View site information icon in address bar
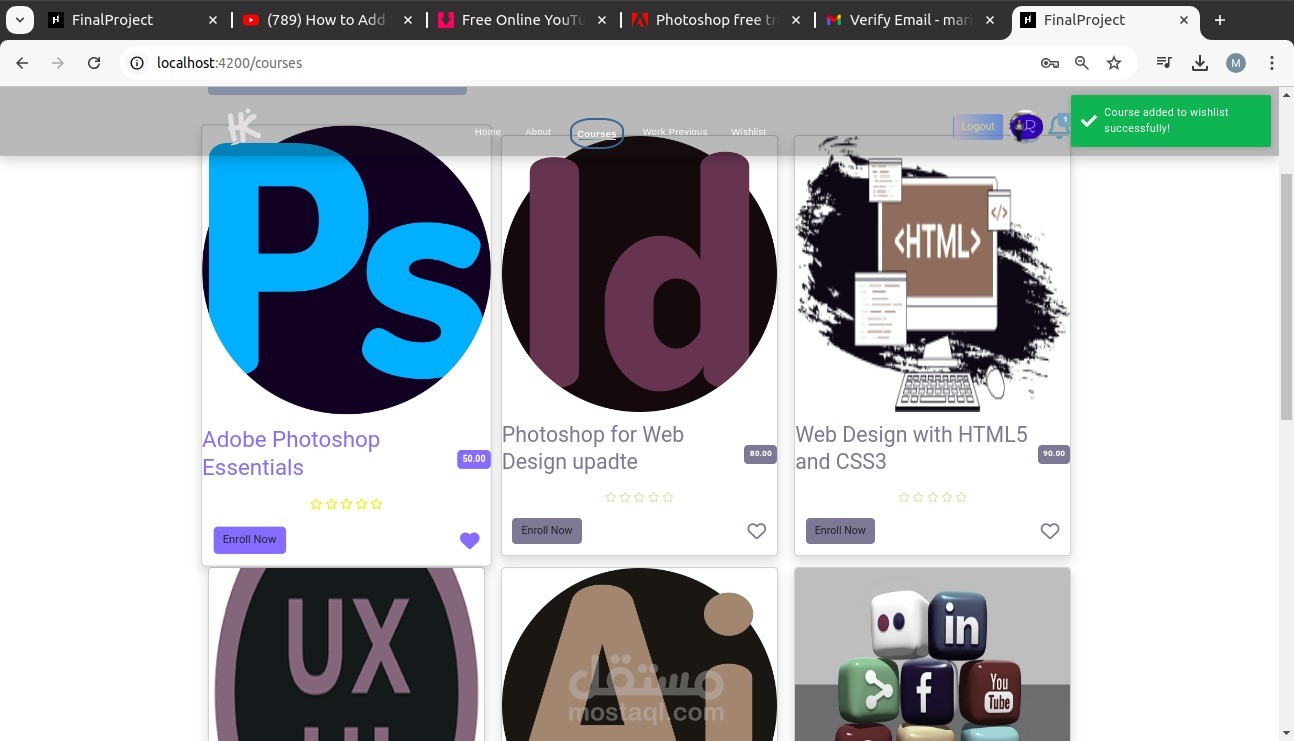1294x741 pixels. 138,63
